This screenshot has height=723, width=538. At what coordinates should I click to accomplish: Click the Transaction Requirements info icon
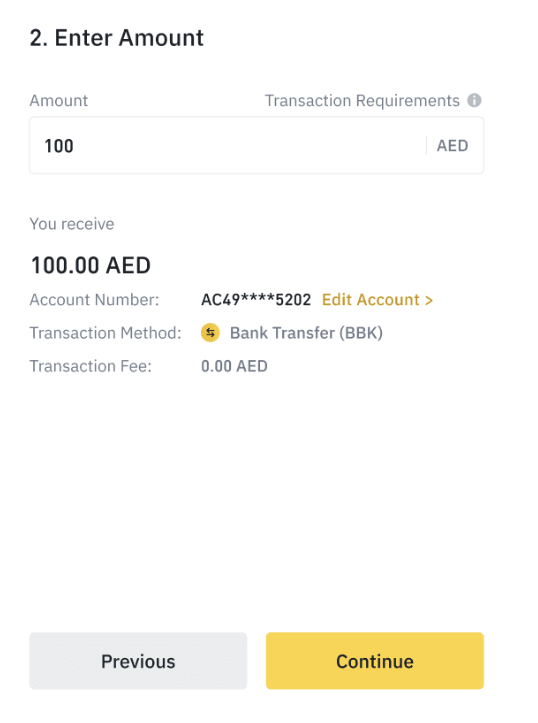coord(474,100)
